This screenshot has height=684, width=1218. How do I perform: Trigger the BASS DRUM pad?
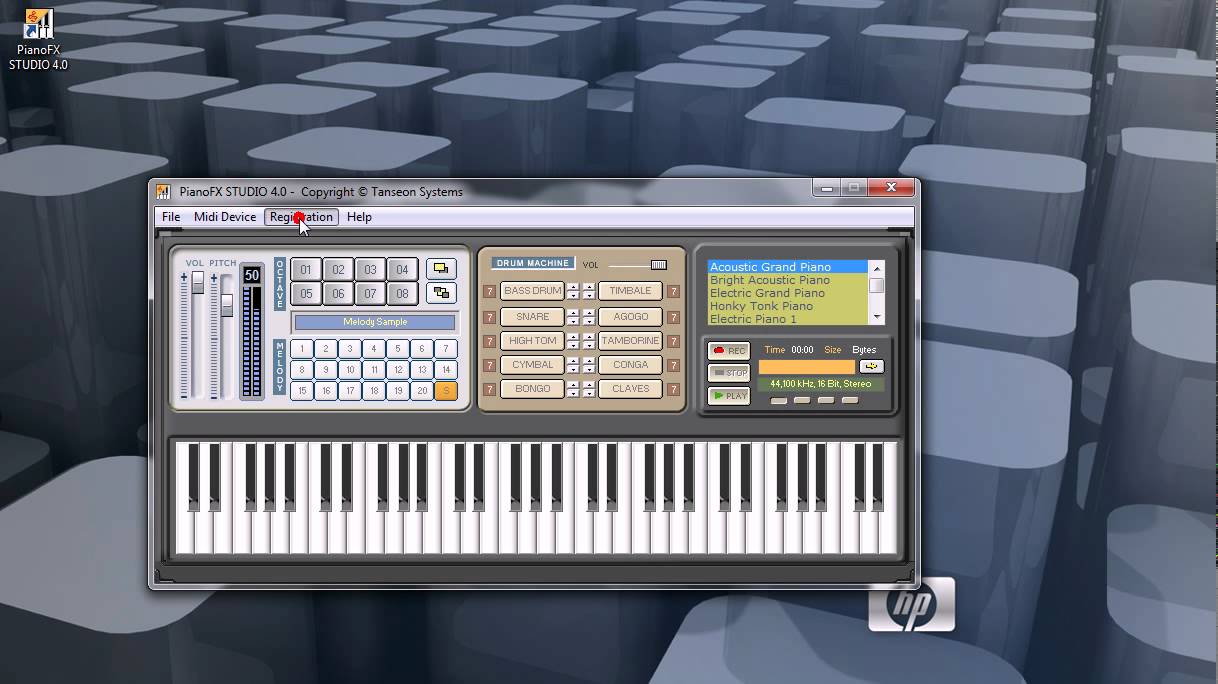532,291
